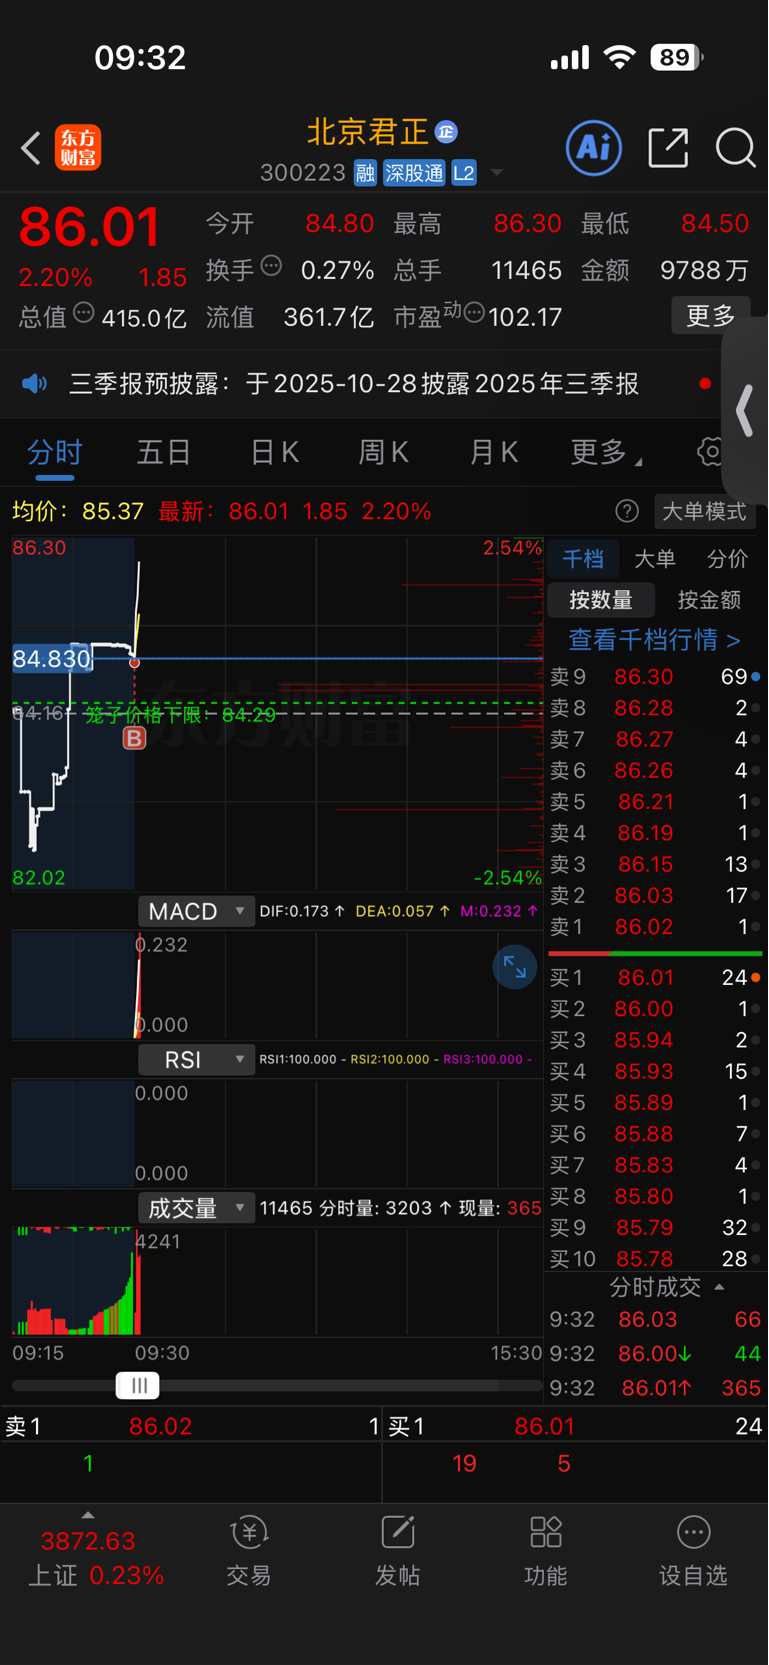The image size is (769, 1665).
Task: Tap the 9:32 86.00 44 trade row
Action: 655,1354
